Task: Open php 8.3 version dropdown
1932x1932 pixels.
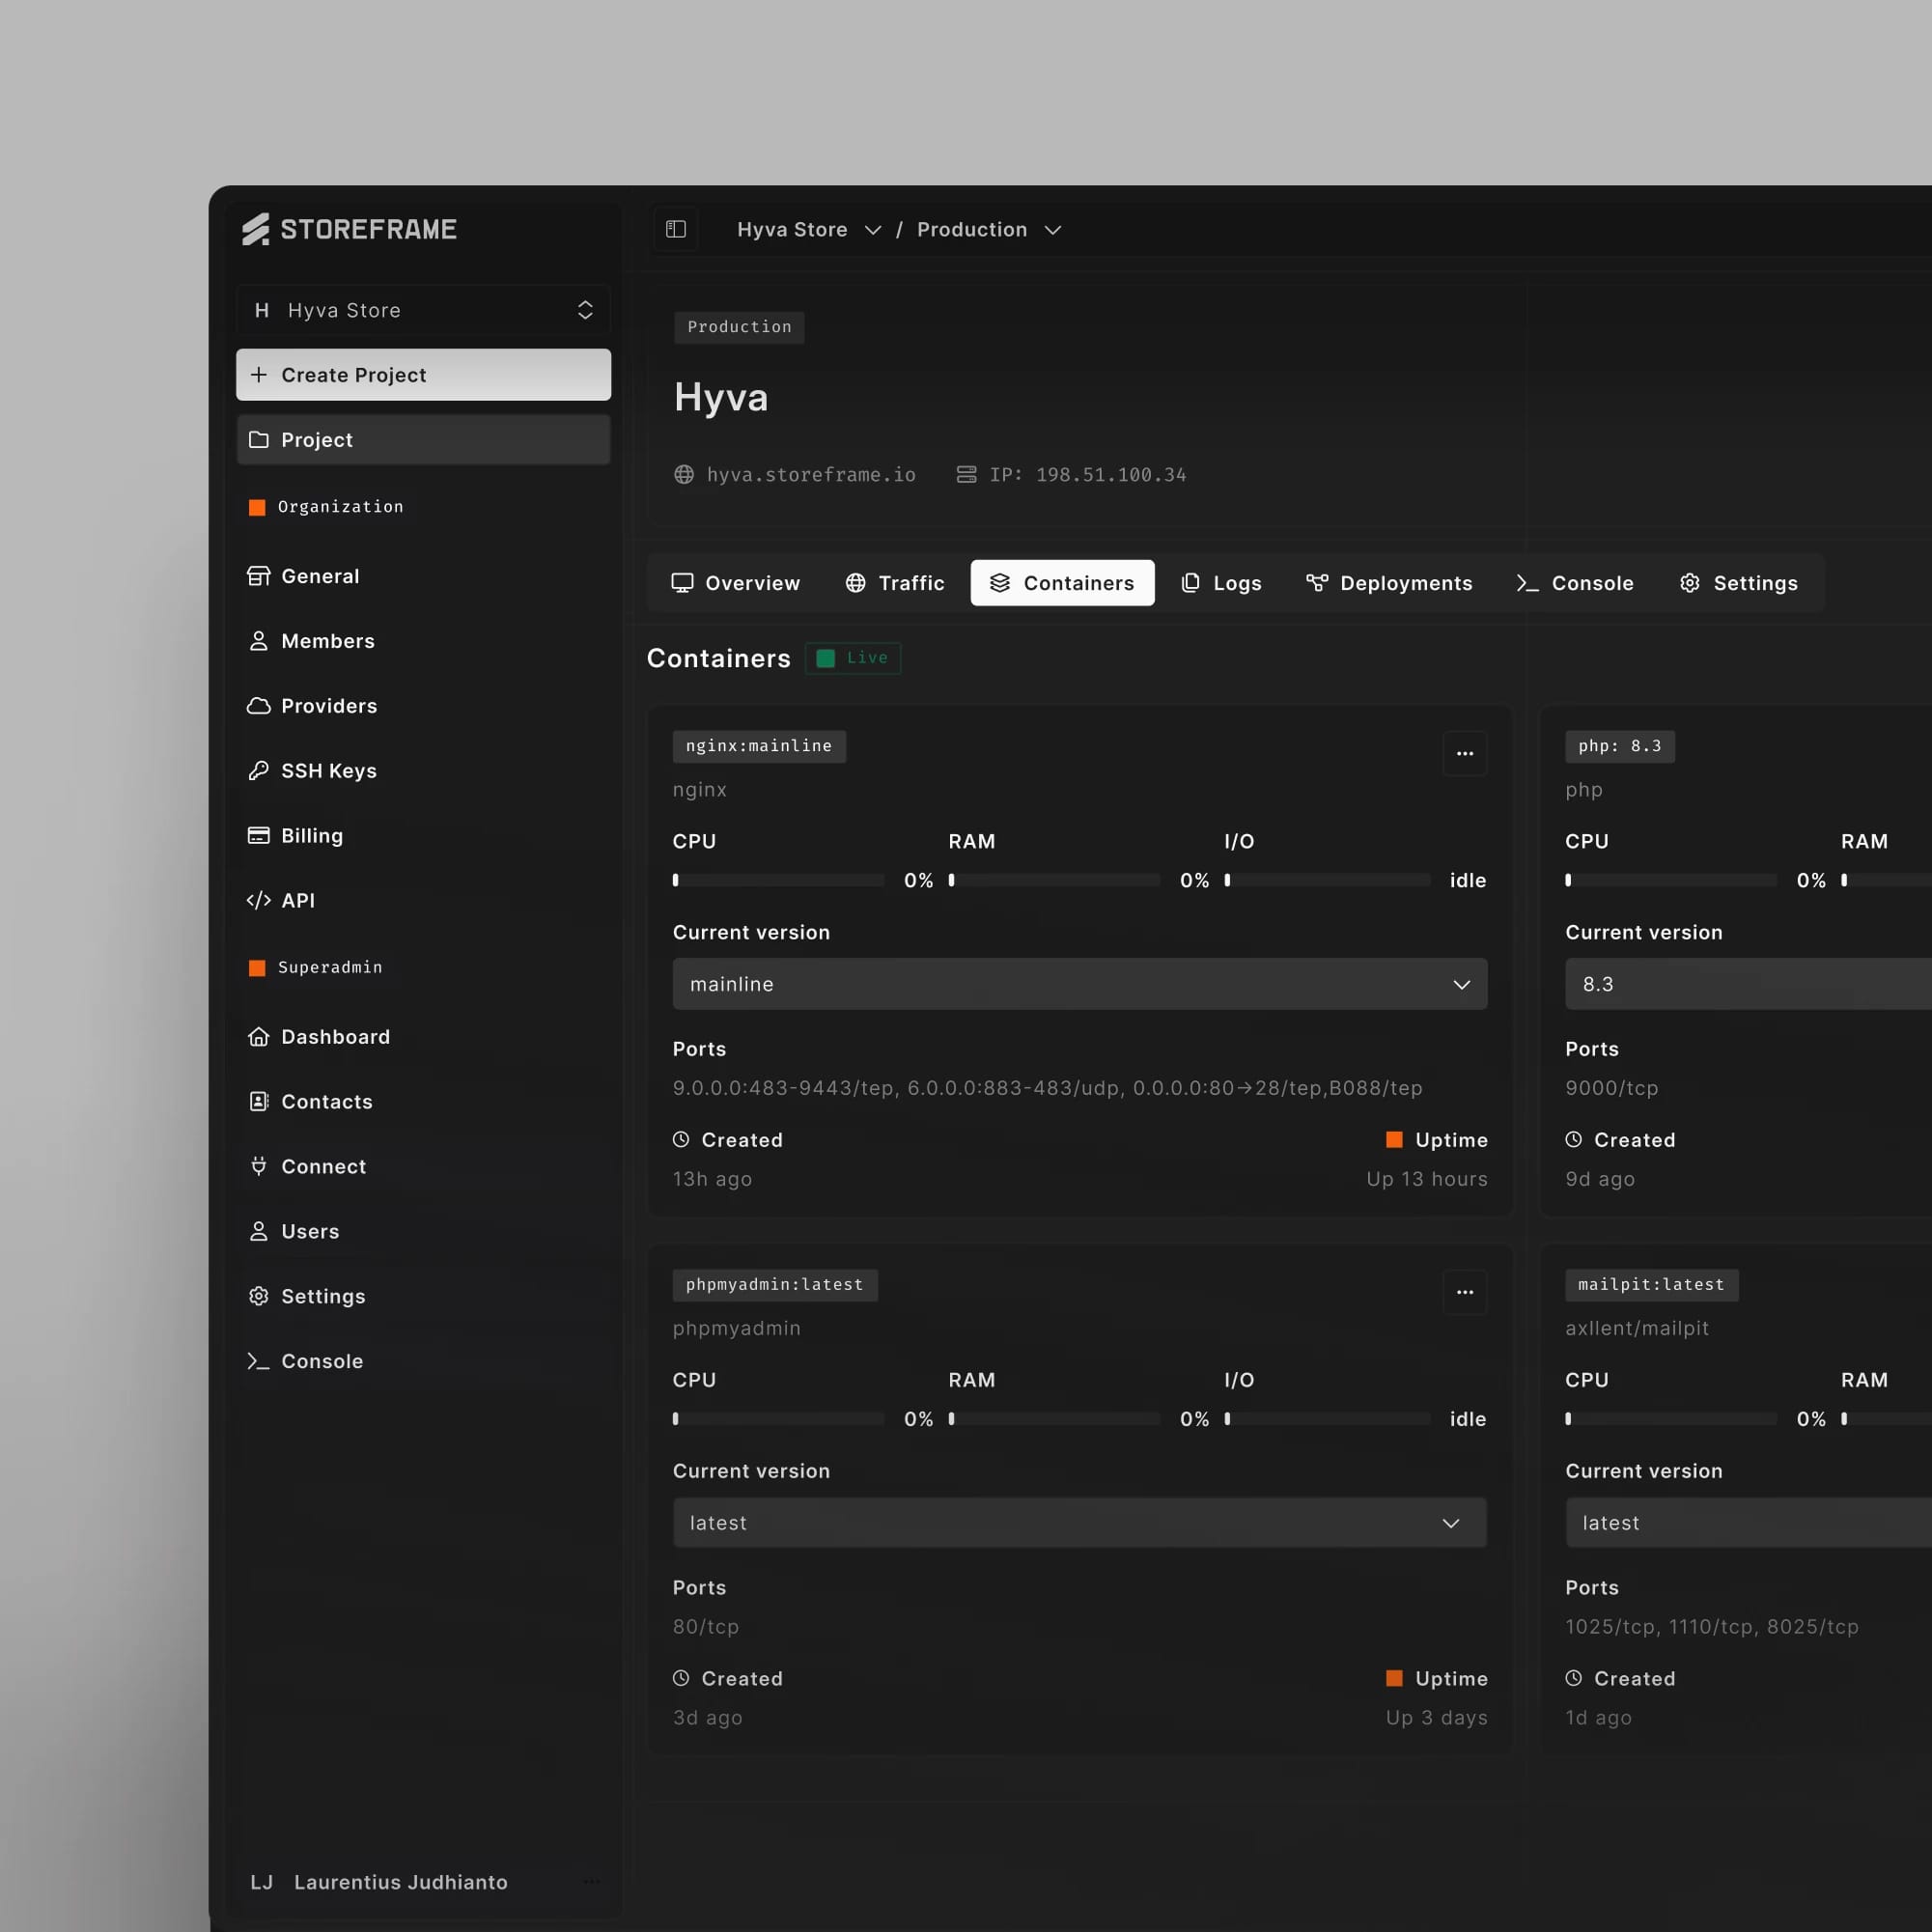Action: [x=1749, y=984]
